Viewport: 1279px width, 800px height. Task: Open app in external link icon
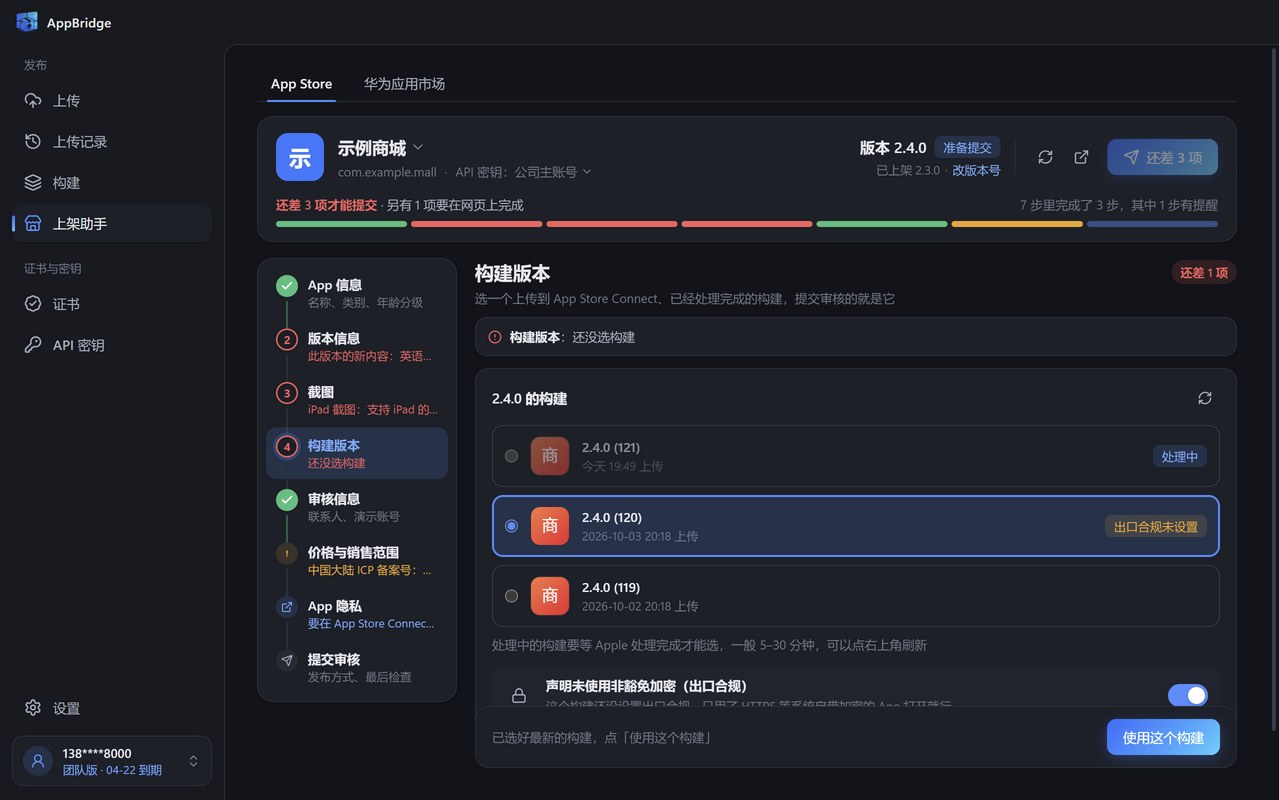click(1081, 157)
